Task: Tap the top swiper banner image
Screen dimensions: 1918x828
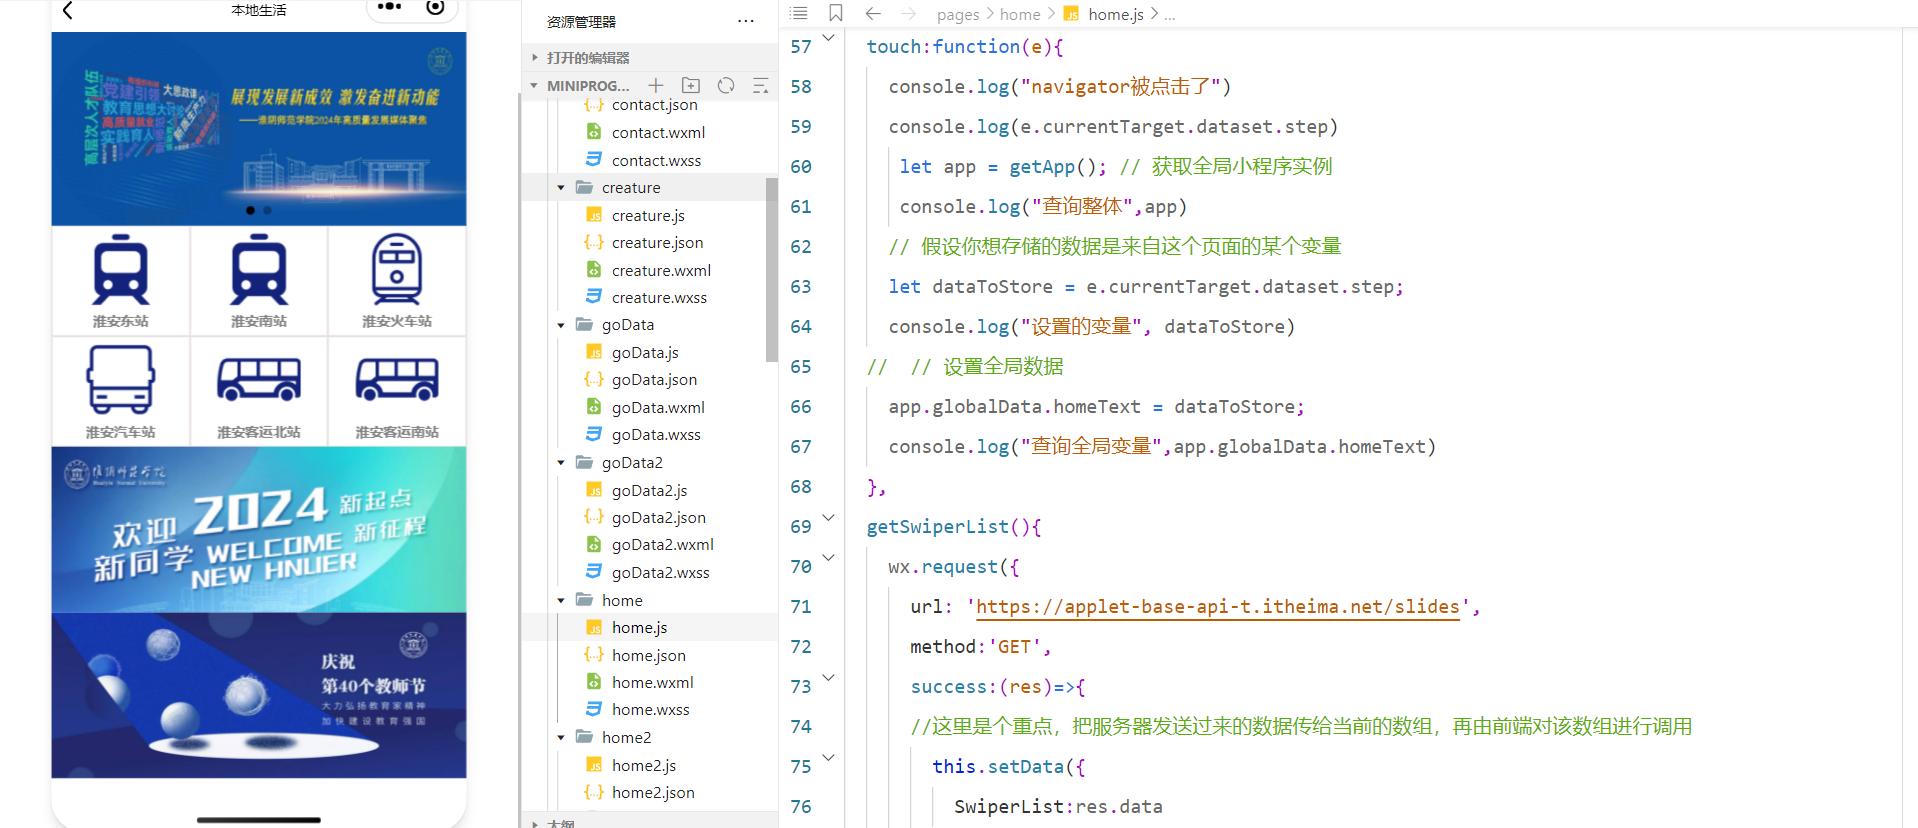Action: tap(259, 128)
